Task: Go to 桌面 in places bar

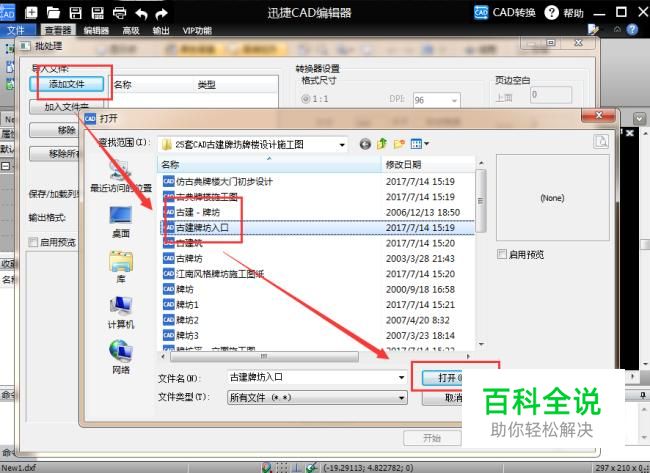Action: tap(121, 222)
